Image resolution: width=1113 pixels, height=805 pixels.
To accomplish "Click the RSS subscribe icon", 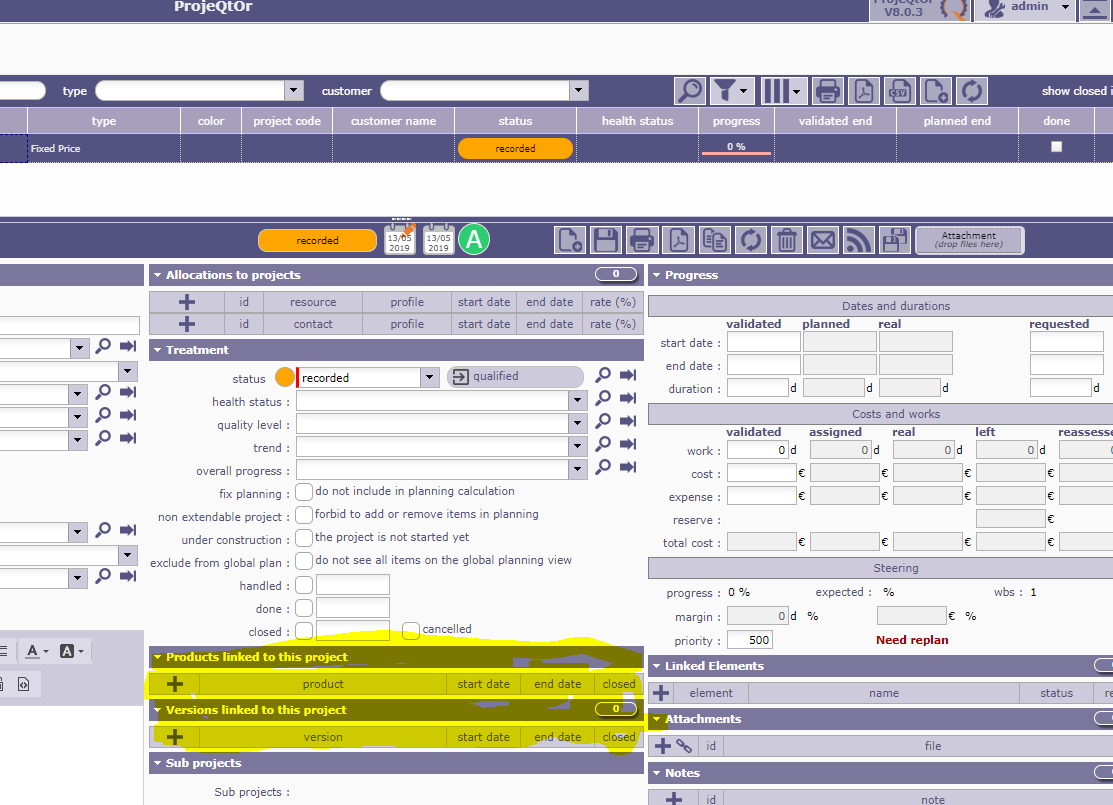I will (859, 240).
